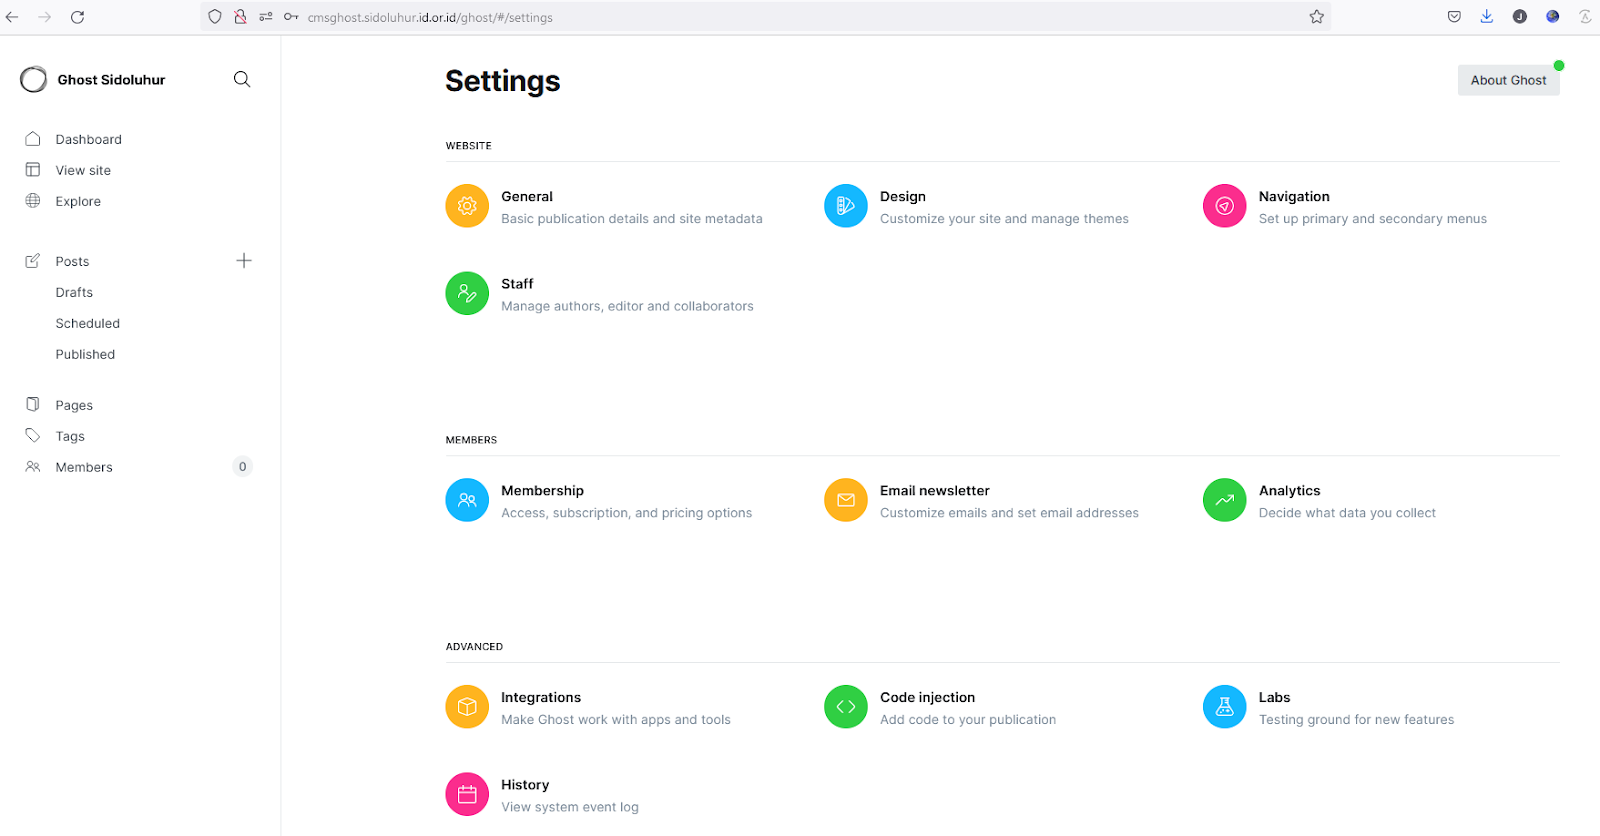Open Staff settings green person icon

pos(467,293)
